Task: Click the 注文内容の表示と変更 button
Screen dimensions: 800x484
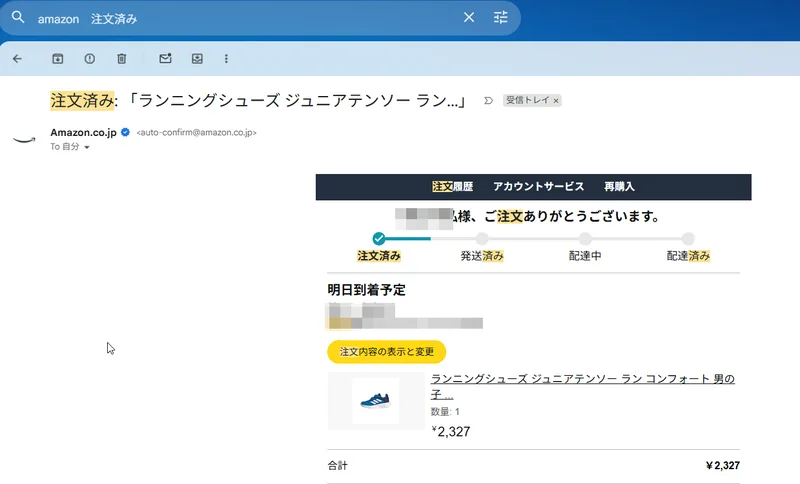Action: [387, 352]
